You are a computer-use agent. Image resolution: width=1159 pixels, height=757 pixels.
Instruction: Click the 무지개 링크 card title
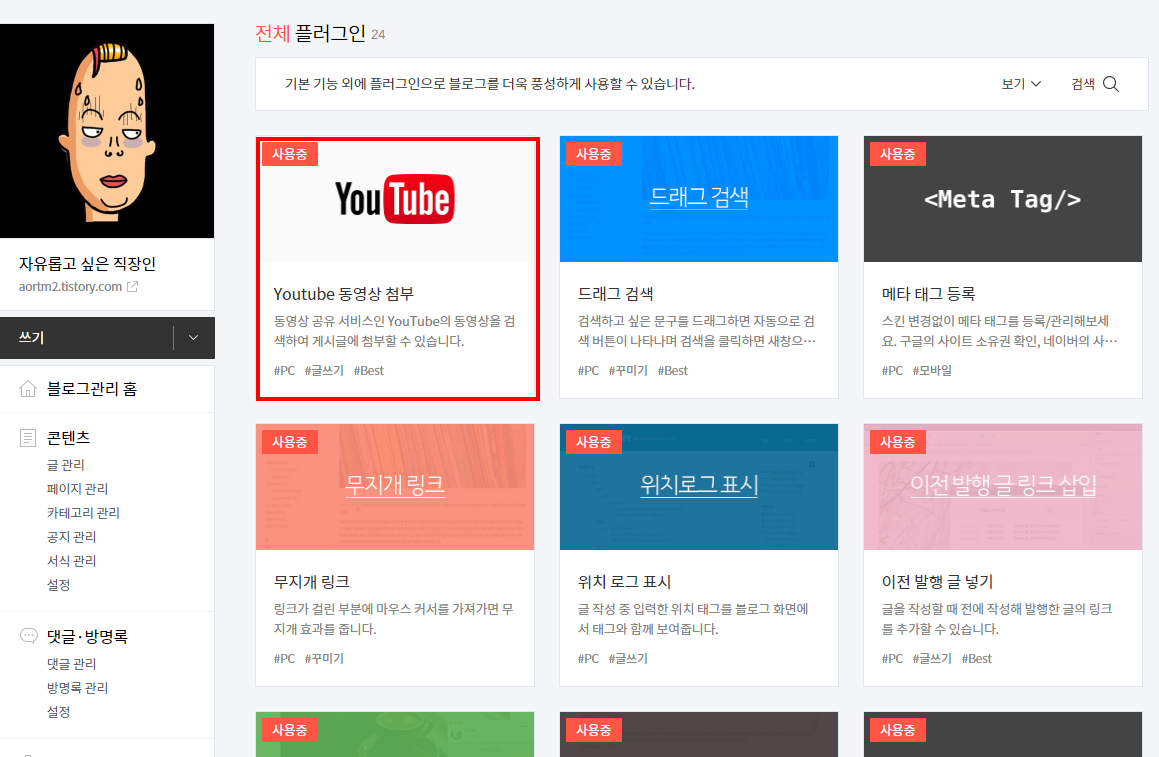pyautogui.click(x=312, y=583)
